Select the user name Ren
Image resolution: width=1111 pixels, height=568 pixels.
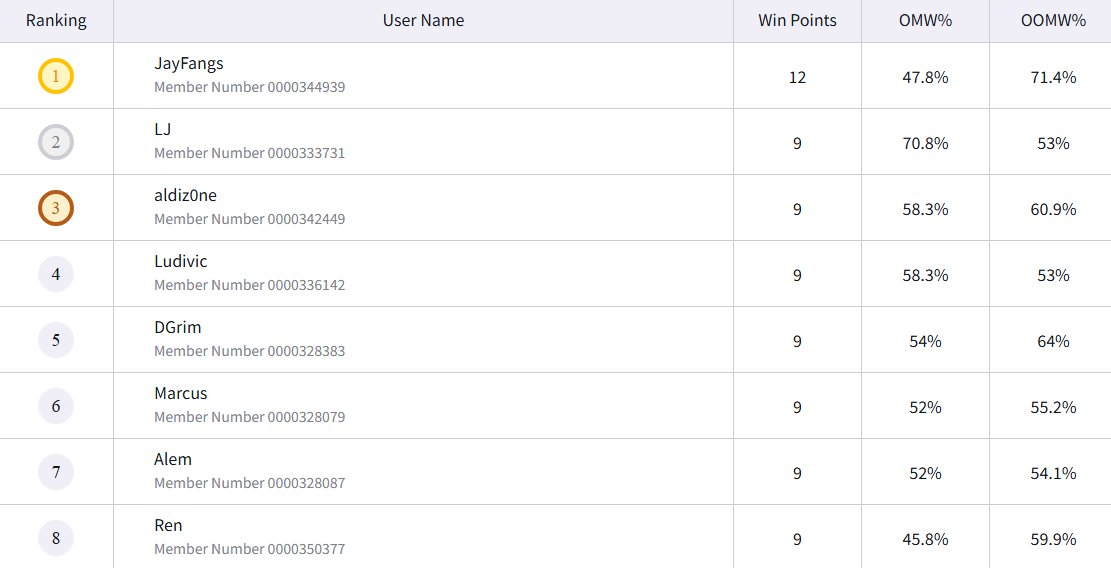pos(168,524)
